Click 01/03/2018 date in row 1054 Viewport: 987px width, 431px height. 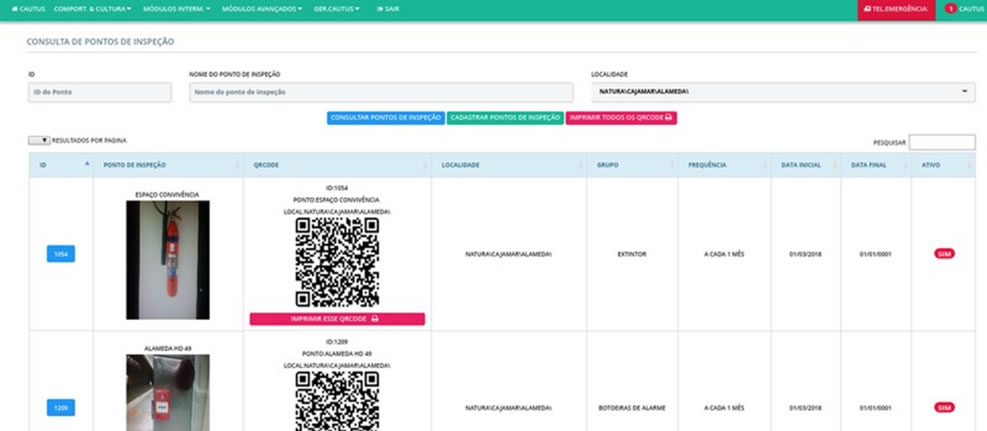pos(805,254)
